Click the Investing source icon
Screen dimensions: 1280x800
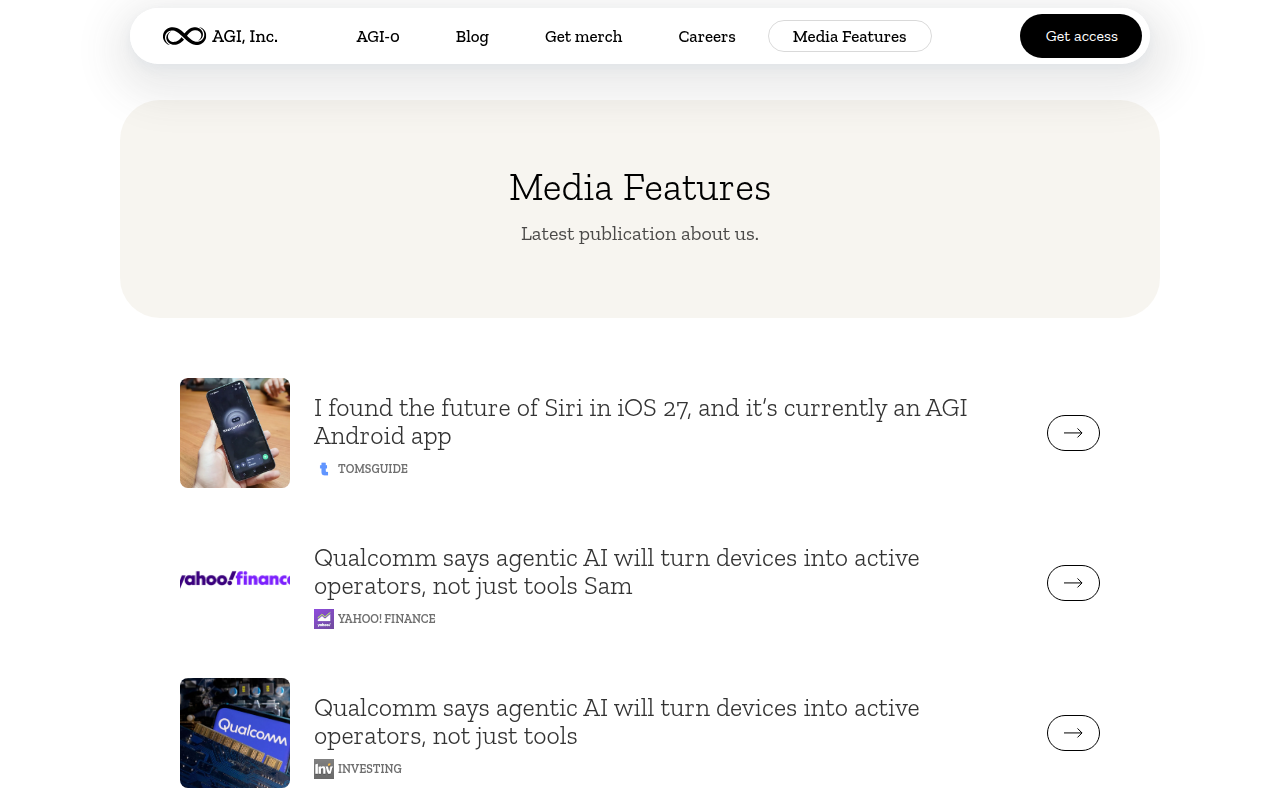tap(324, 769)
